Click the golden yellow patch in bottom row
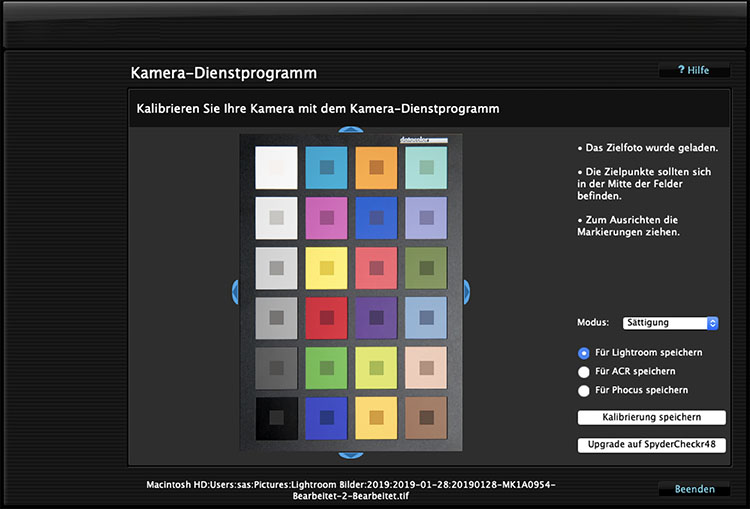 (376, 418)
